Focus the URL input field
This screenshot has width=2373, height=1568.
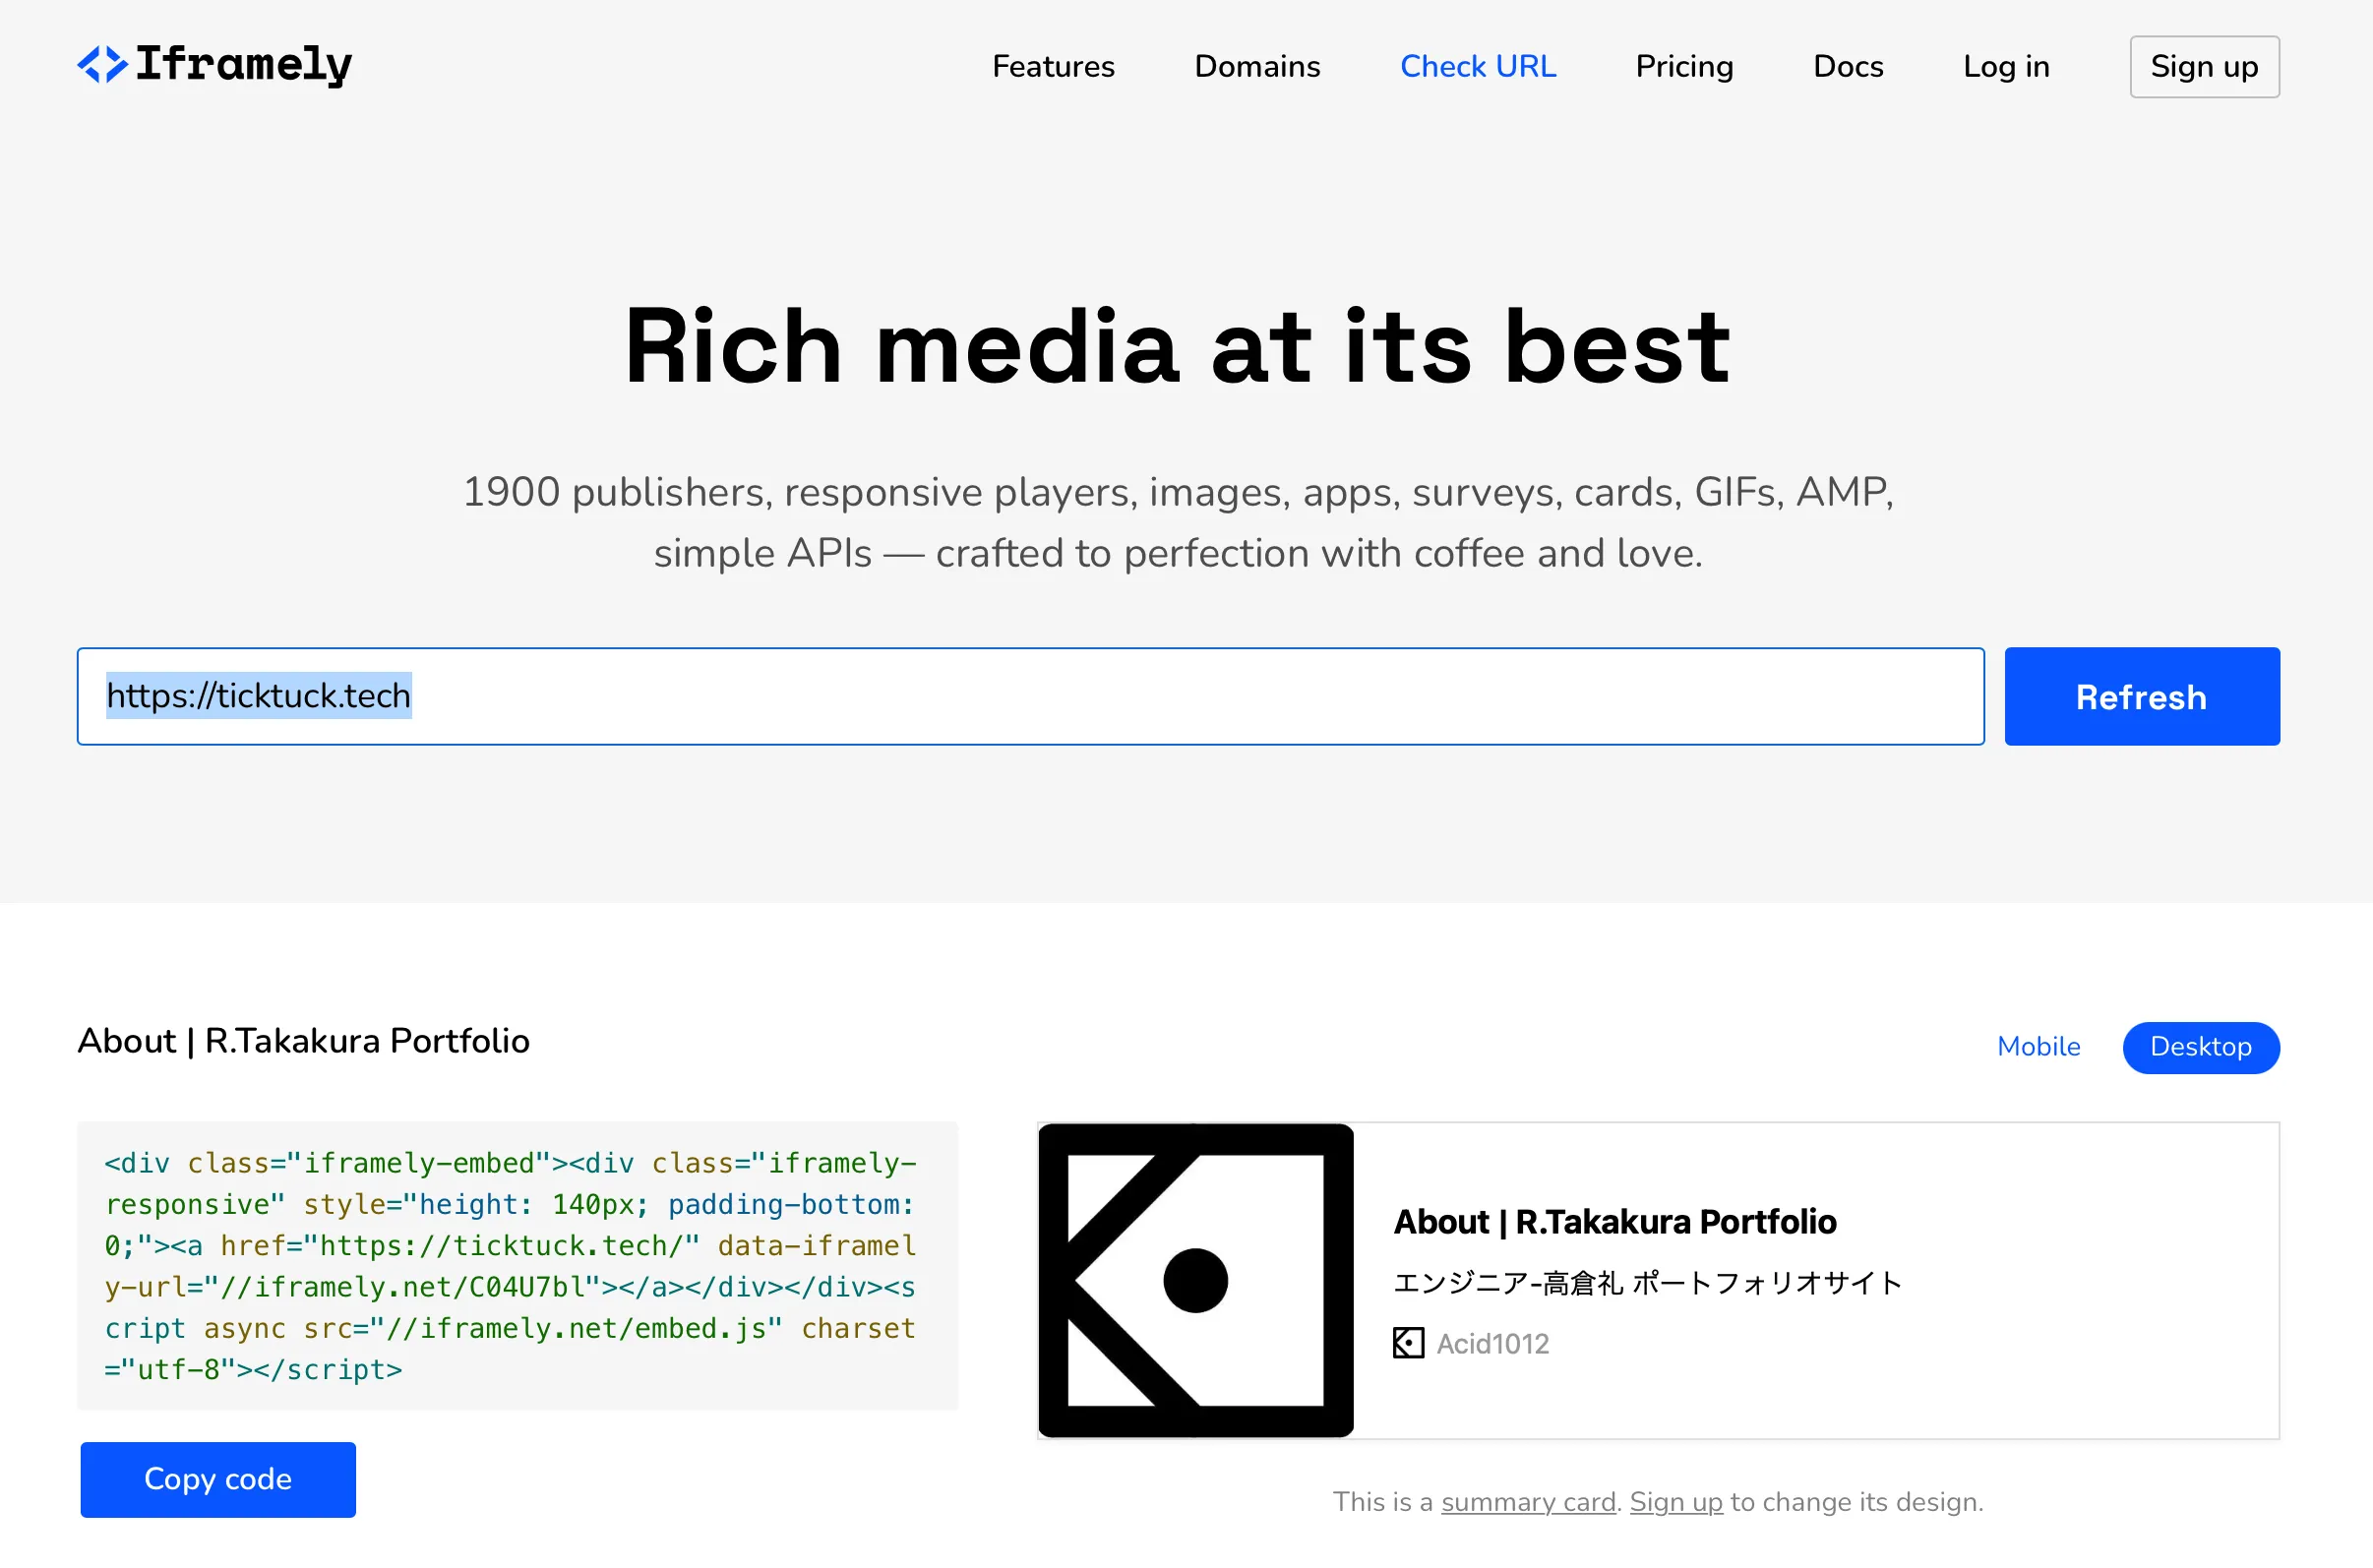[1030, 696]
